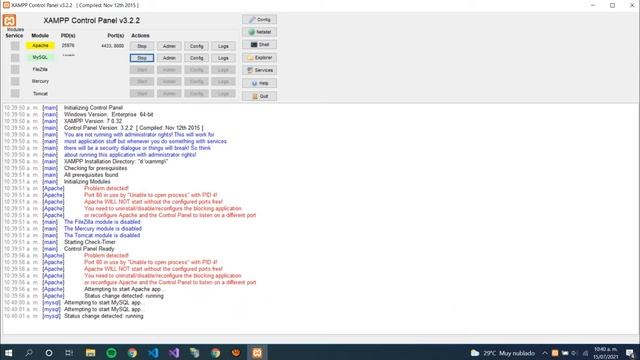
Task: Open Apache Admin
Action: tap(169, 46)
